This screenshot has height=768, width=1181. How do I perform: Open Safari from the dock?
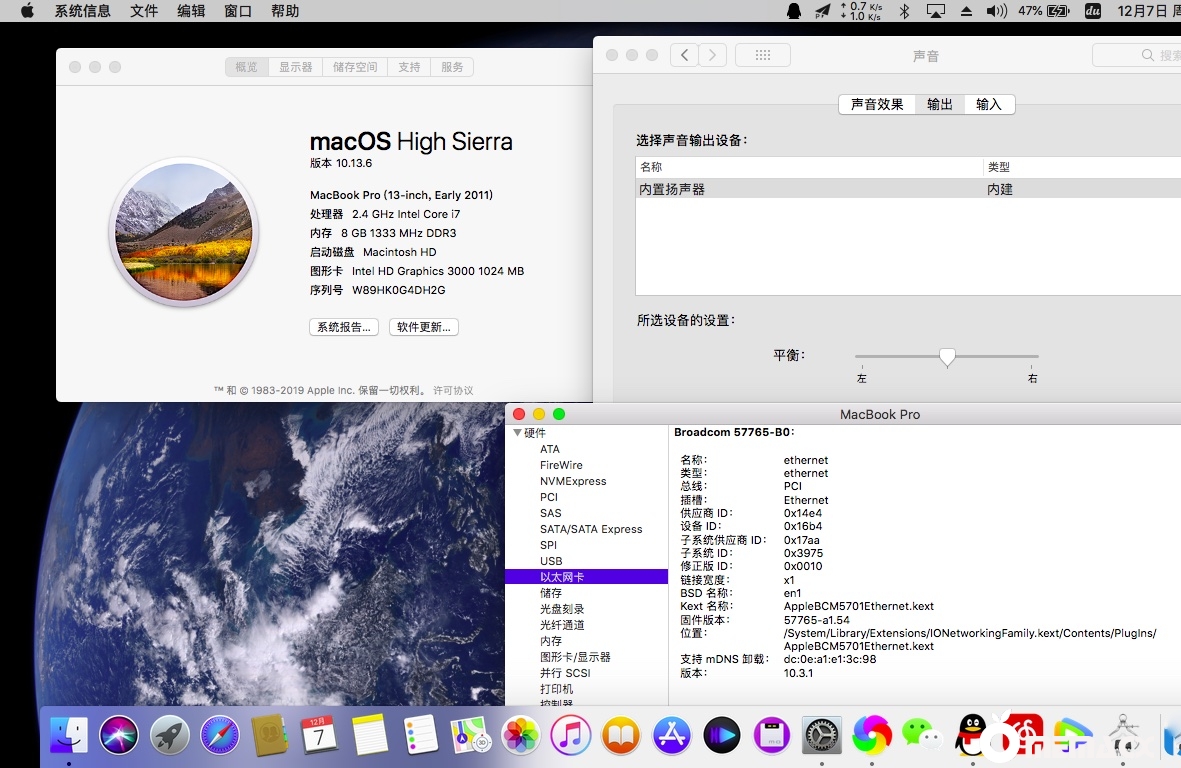220,736
